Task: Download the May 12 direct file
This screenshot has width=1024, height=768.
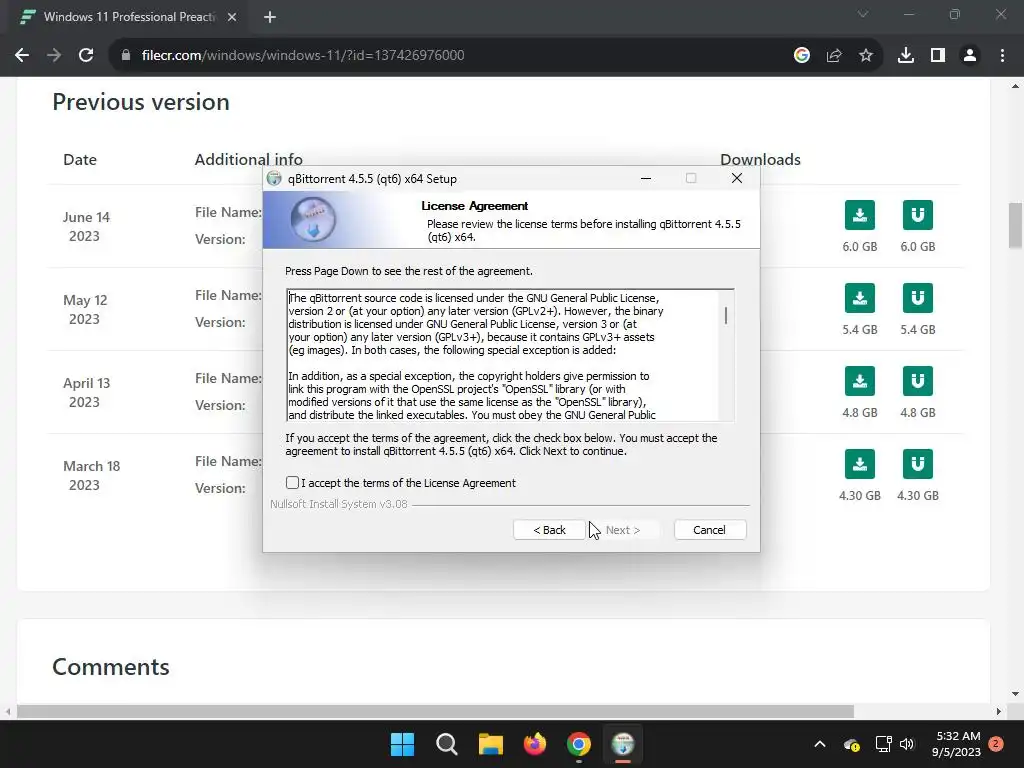Action: 859,298
